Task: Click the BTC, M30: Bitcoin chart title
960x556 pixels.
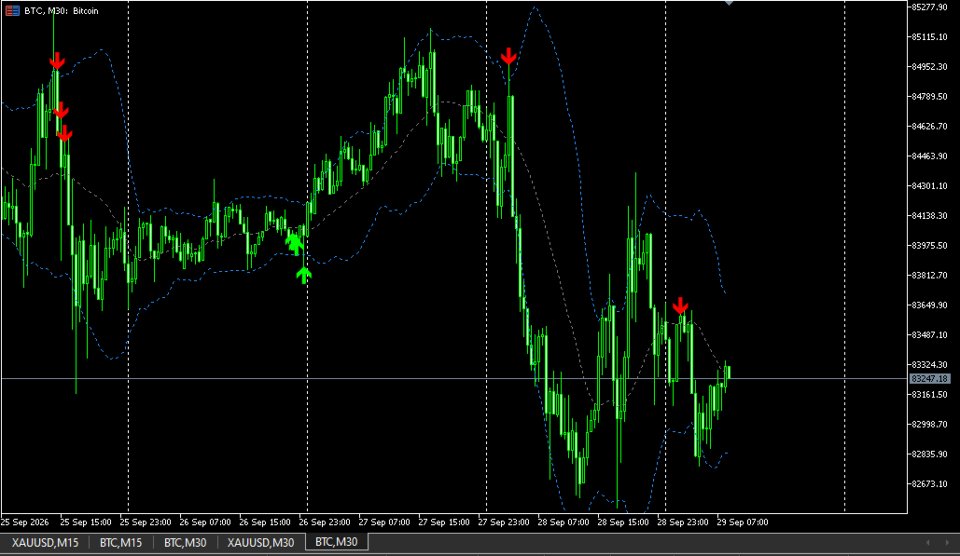Action: (x=61, y=10)
